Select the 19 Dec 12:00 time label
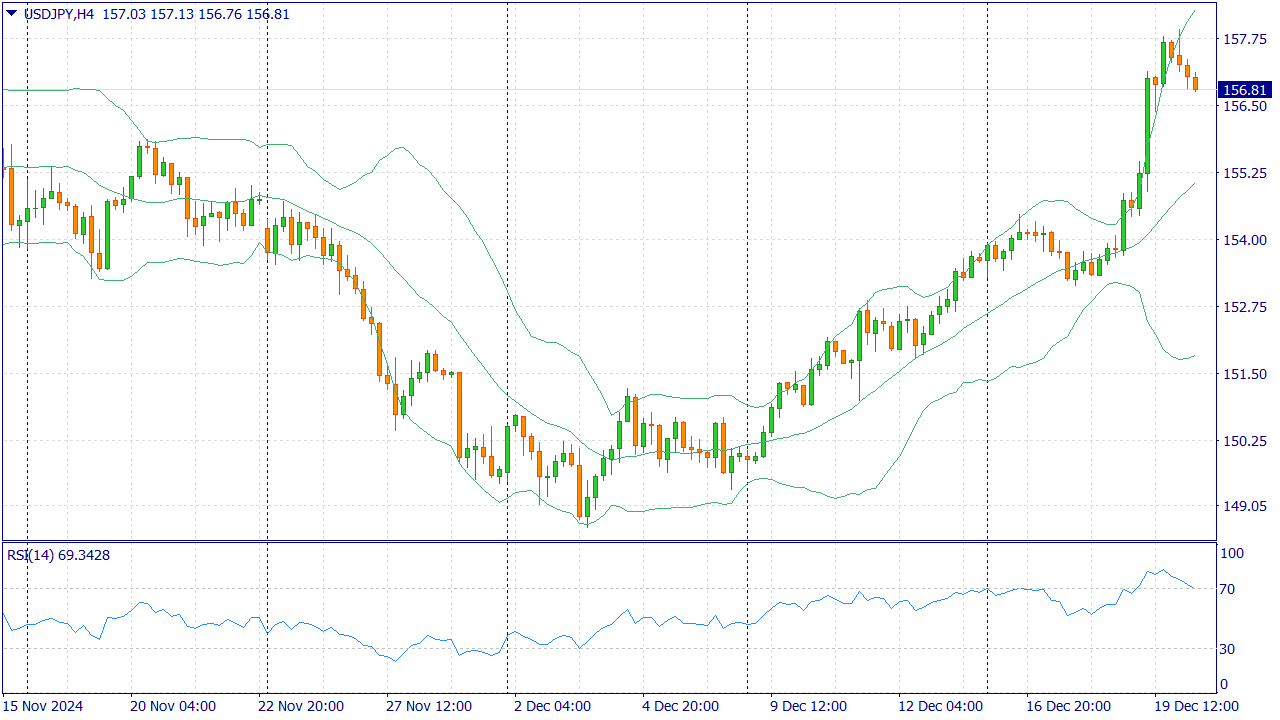The image size is (1280, 720). click(x=1197, y=706)
